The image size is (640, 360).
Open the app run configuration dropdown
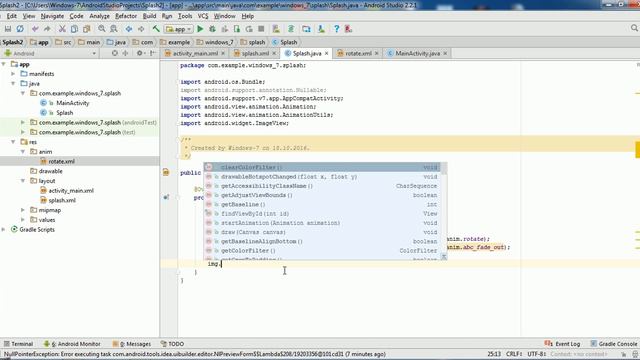point(178,29)
